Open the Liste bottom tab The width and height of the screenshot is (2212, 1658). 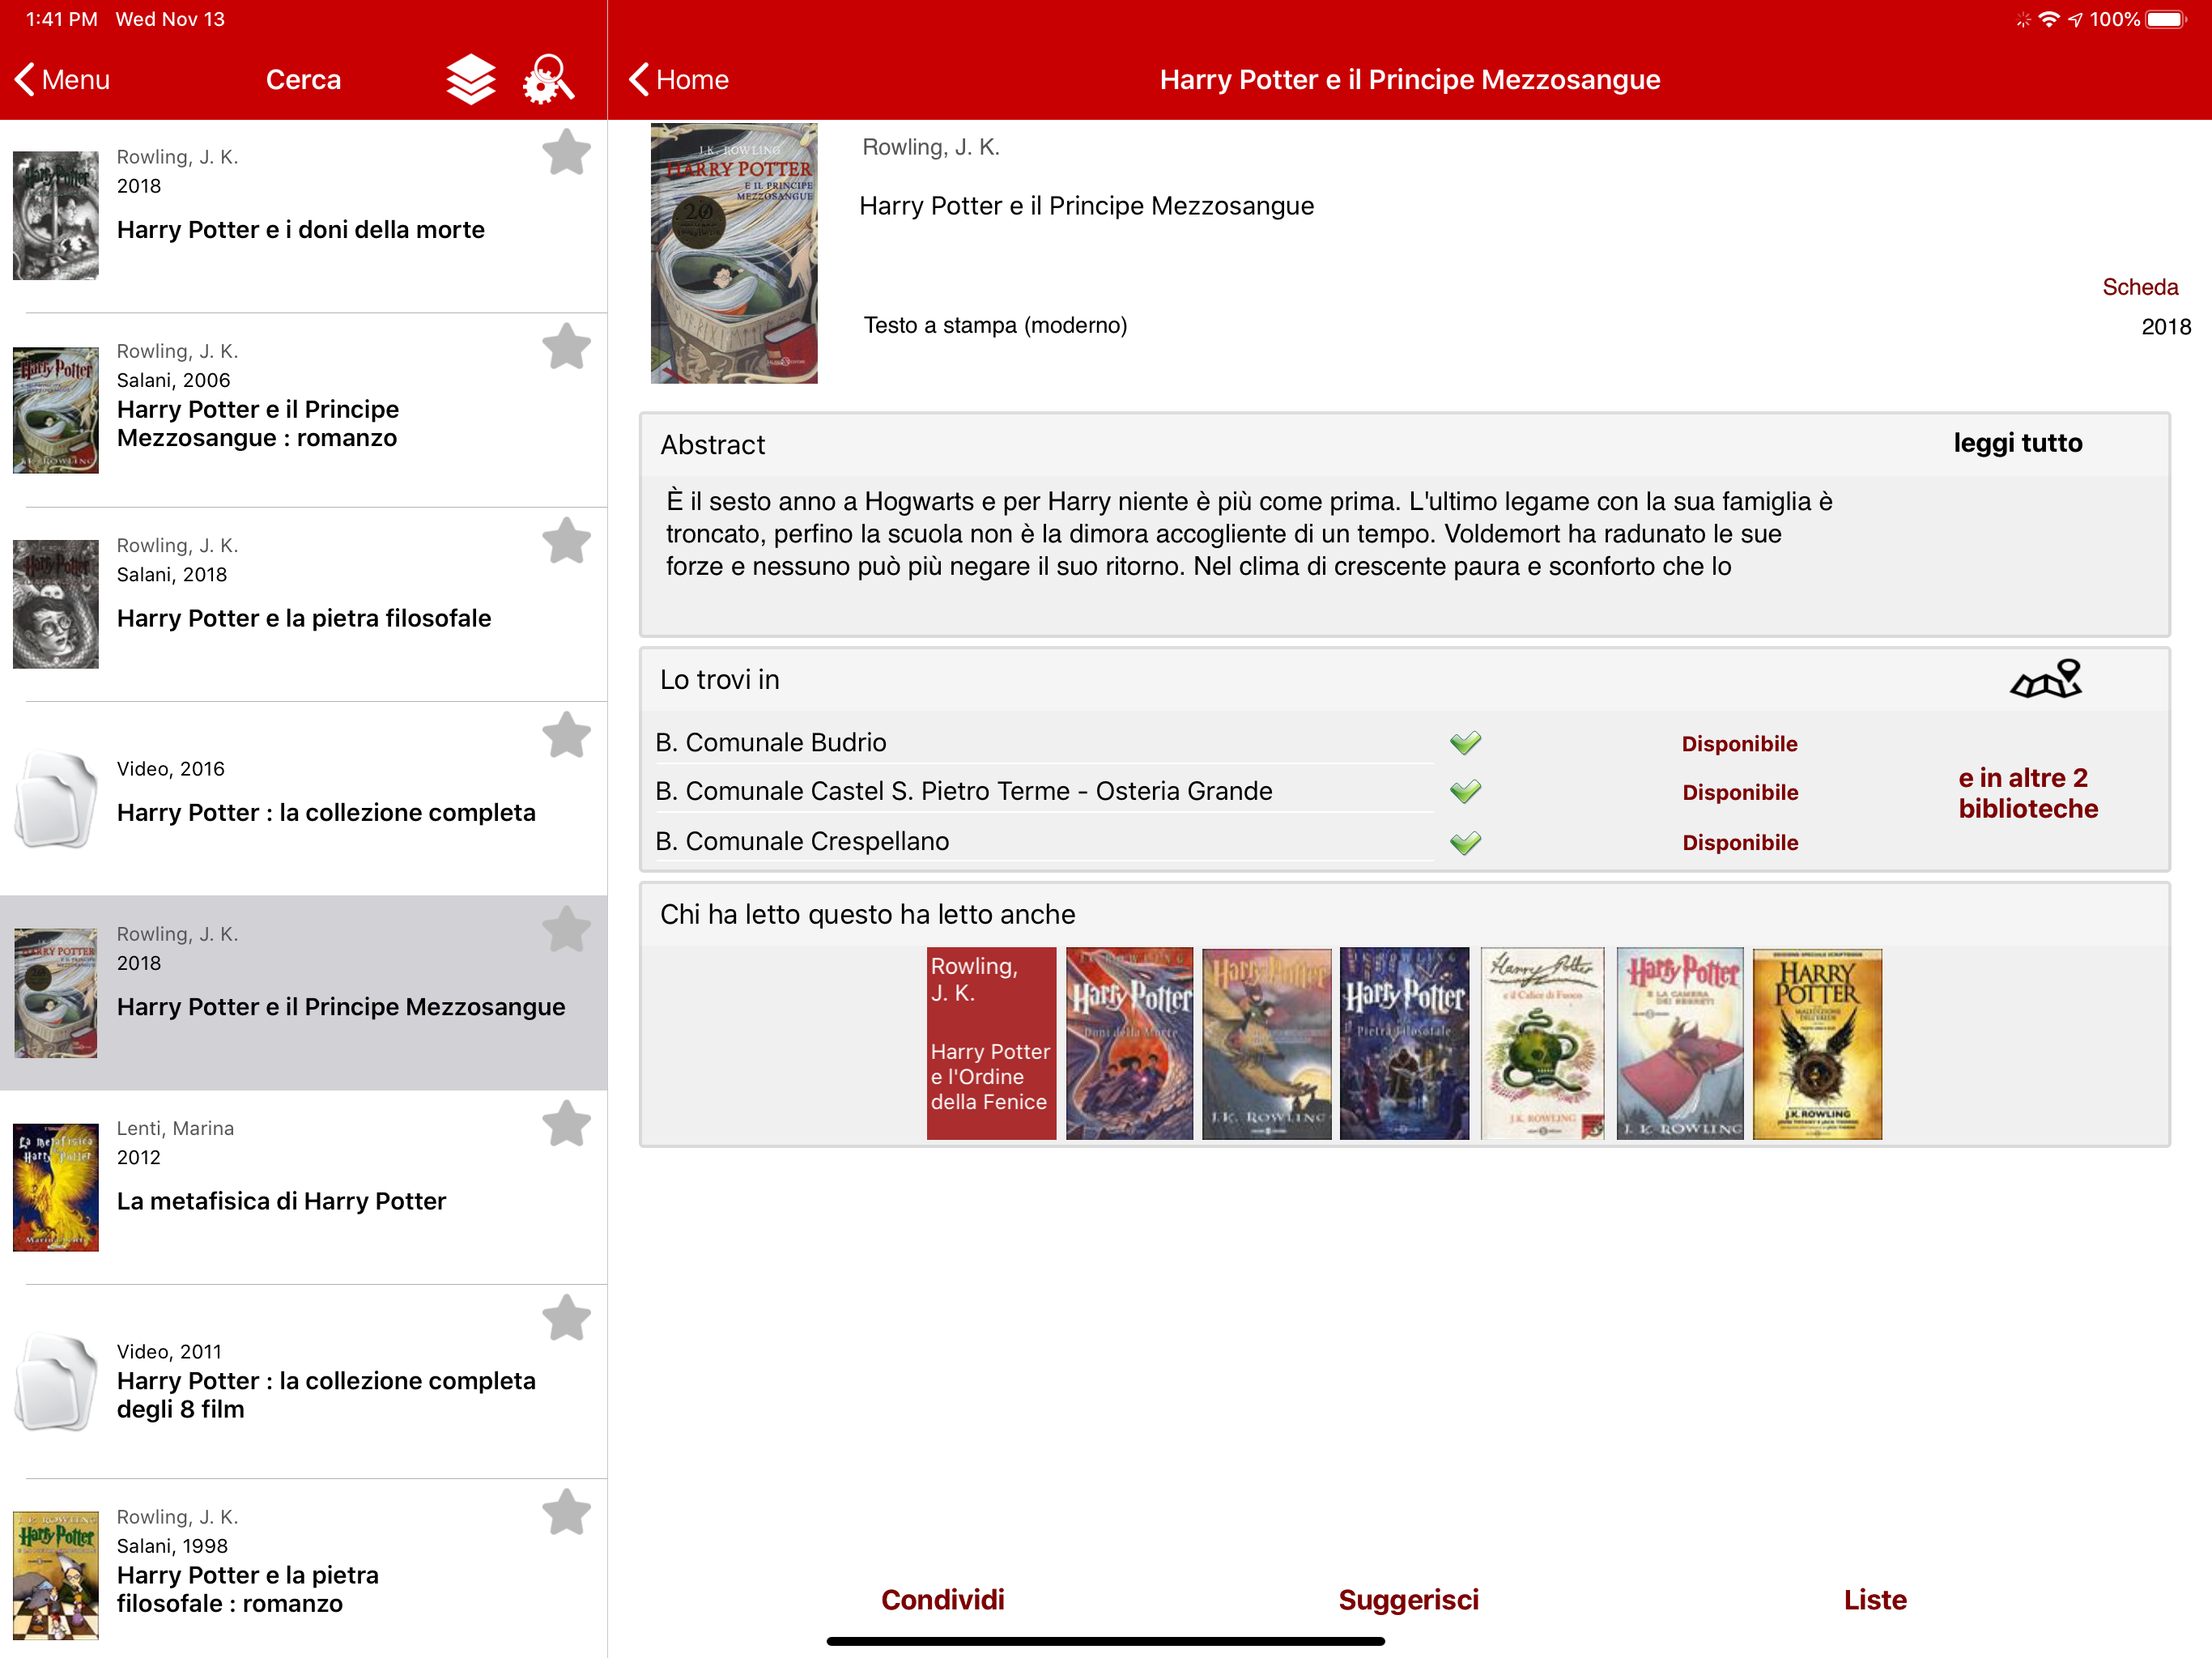[x=1874, y=1599]
